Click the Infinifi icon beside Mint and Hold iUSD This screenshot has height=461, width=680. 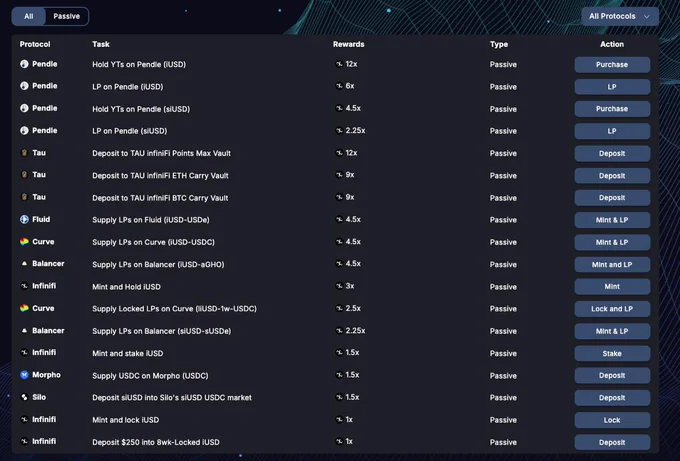coord(24,286)
